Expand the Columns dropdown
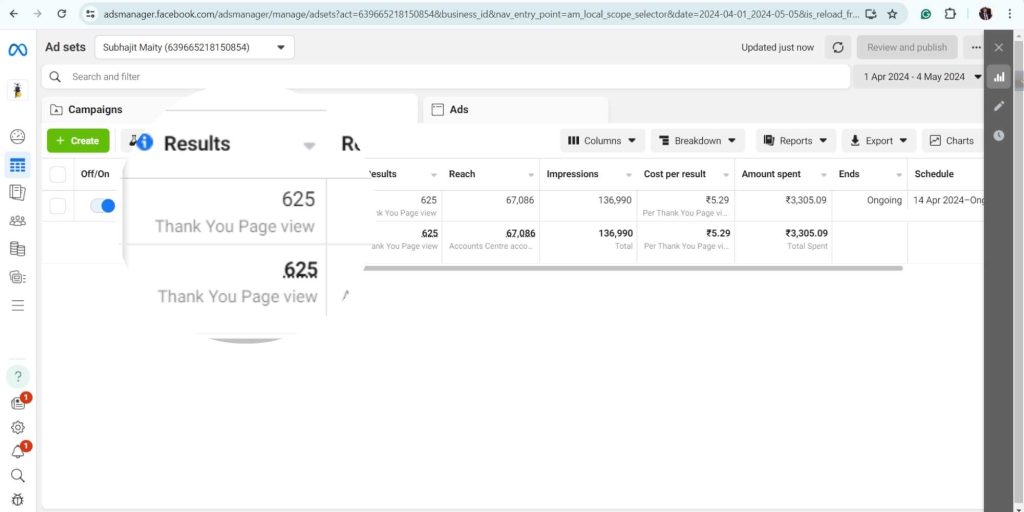Viewport: 1024px width, 512px height. coord(602,140)
